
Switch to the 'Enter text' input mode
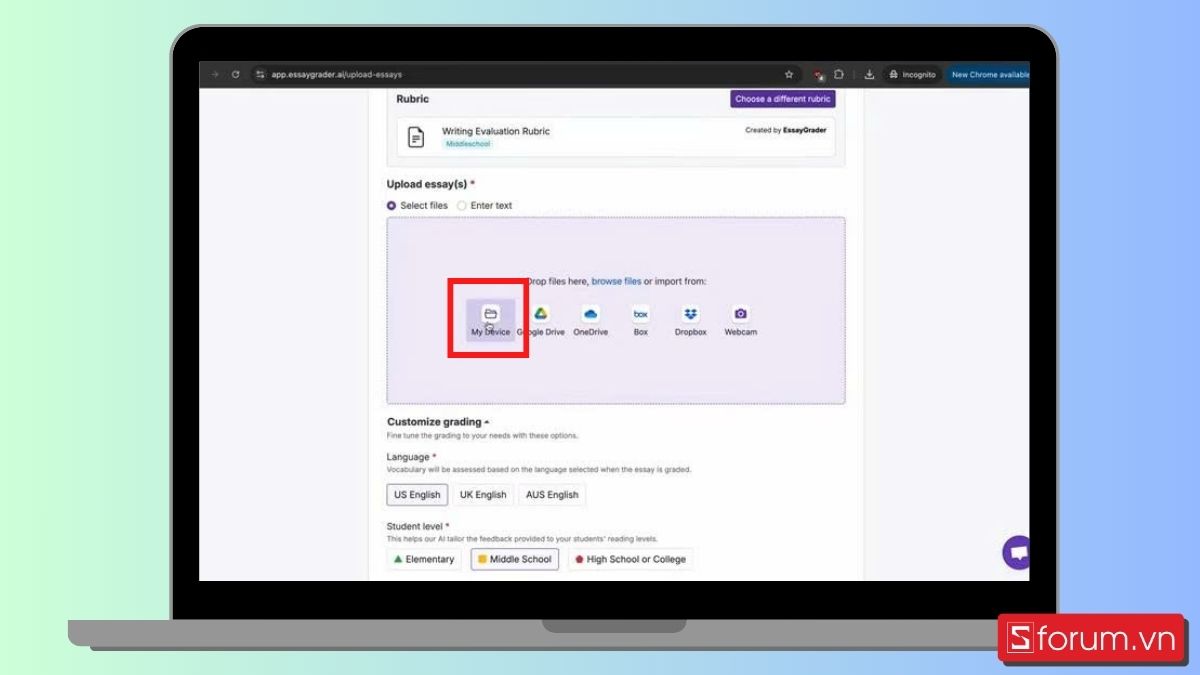462,205
